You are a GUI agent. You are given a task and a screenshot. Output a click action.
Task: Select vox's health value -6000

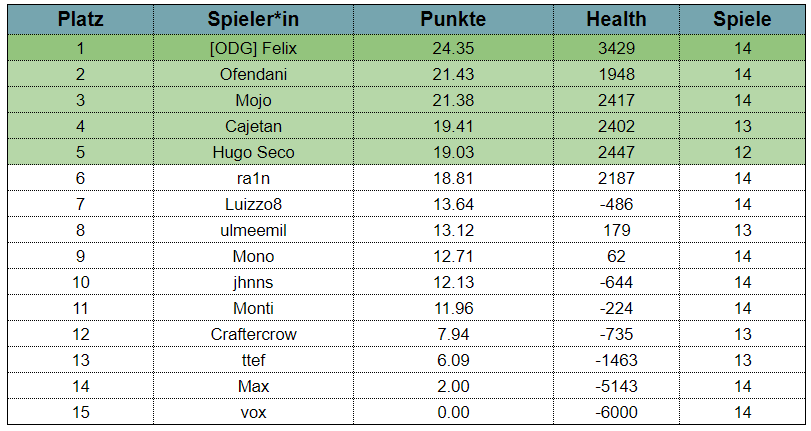[616, 412]
